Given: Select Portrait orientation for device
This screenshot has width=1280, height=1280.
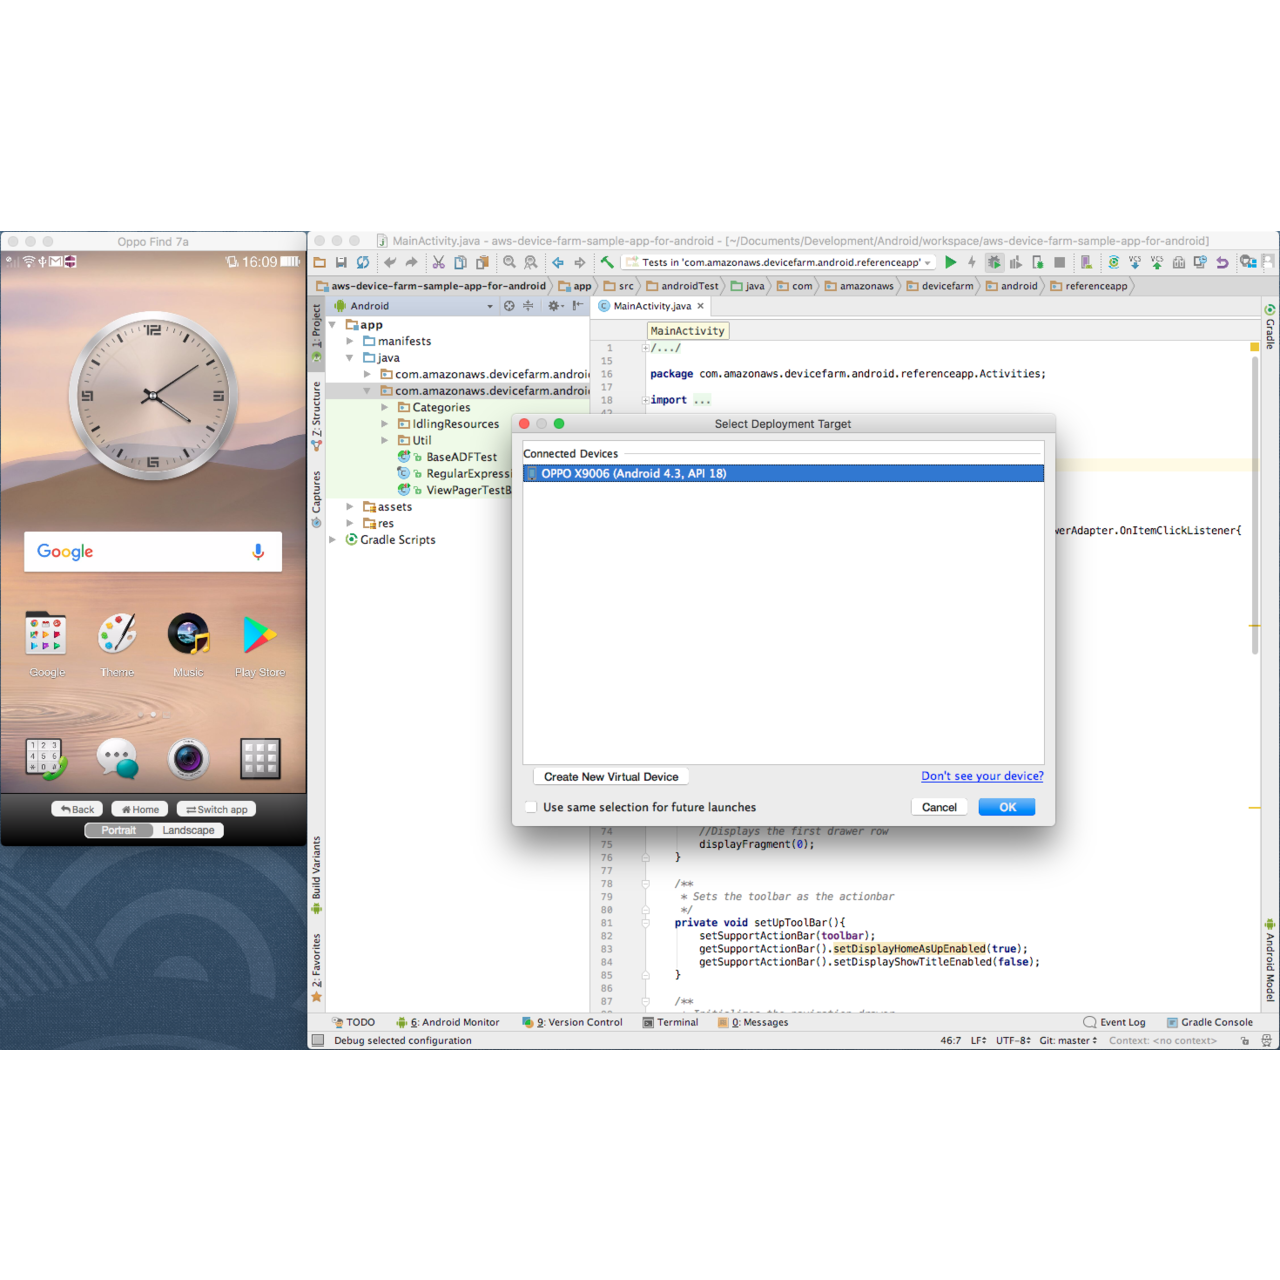Looking at the screenshot, I should pyautogui.click(x=118, y=830).
